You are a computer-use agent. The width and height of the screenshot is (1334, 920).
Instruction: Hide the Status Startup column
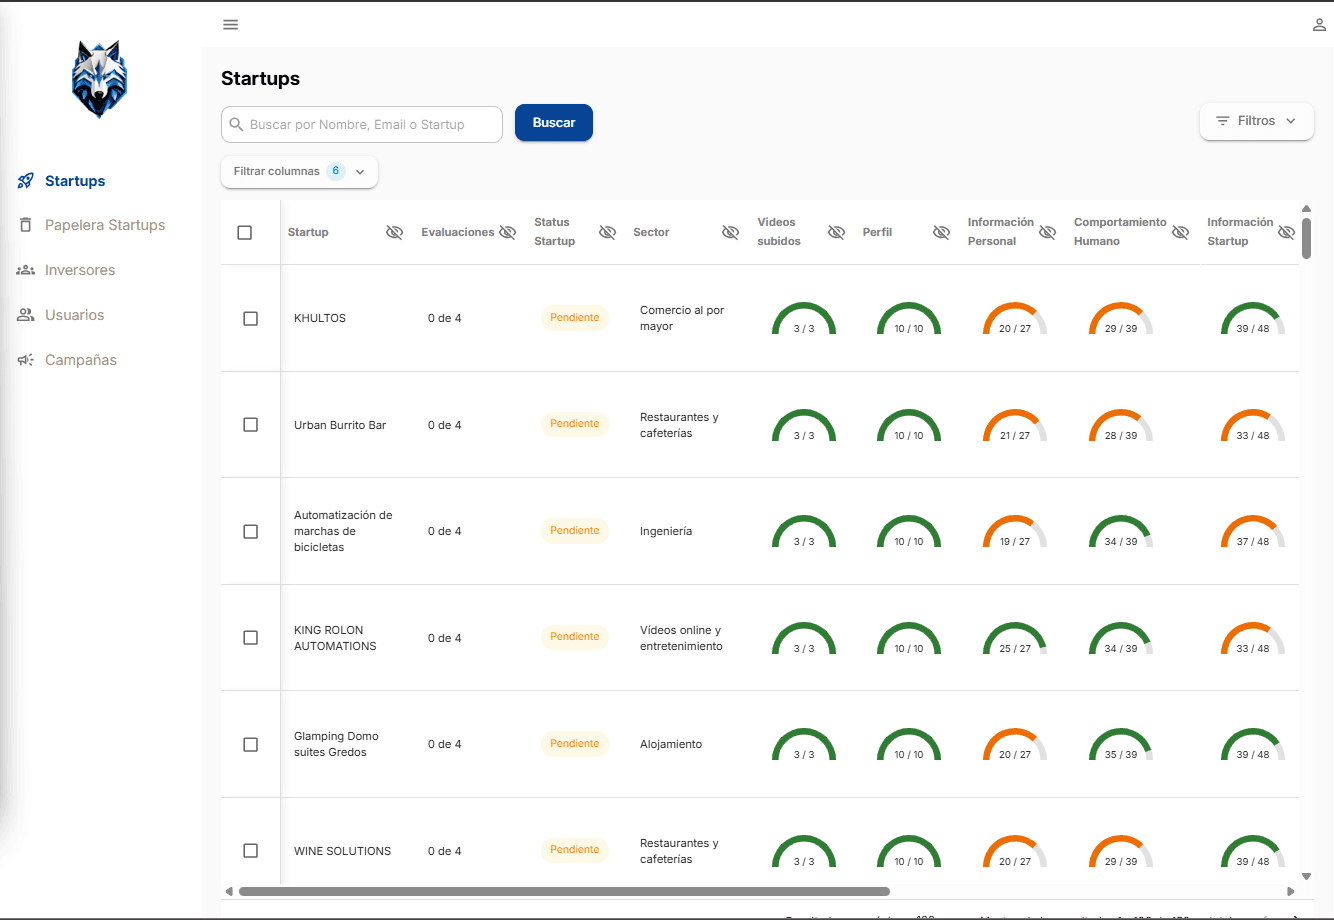coord(607,232)
